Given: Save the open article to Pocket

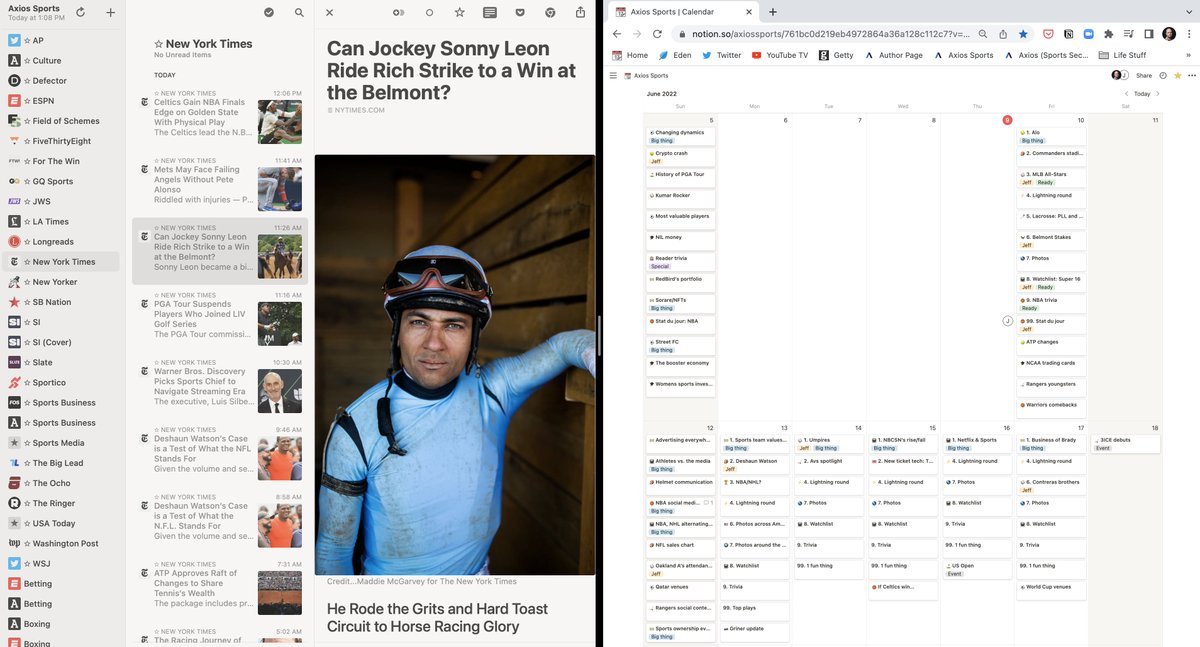Looking at the screenshot, I should (520, 12).
